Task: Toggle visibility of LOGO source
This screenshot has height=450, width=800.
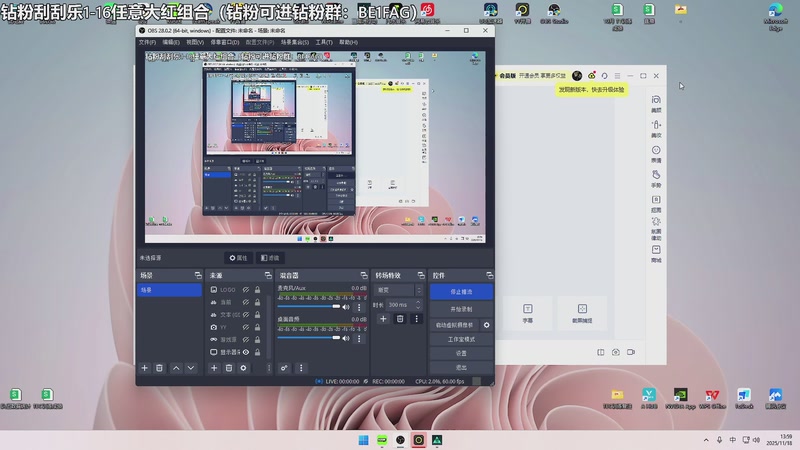Action: (246, 290)
